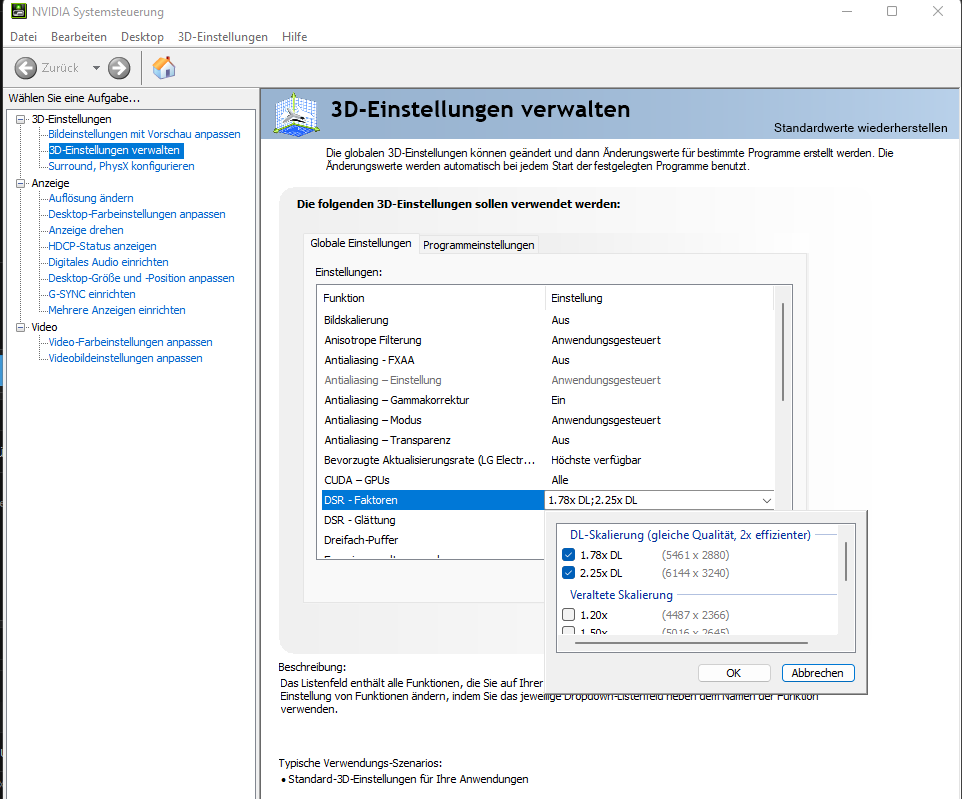
Task: Open Anzeige drehen page
Action: [86, 230]
